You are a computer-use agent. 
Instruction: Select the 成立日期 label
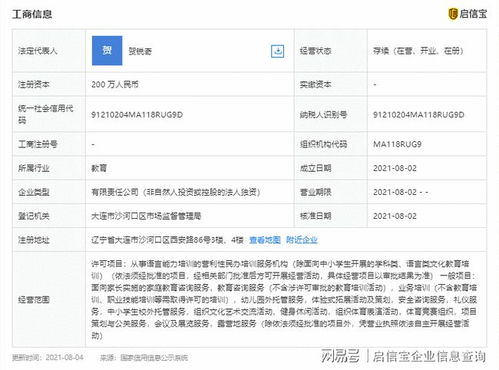click(x=315, y=168)
